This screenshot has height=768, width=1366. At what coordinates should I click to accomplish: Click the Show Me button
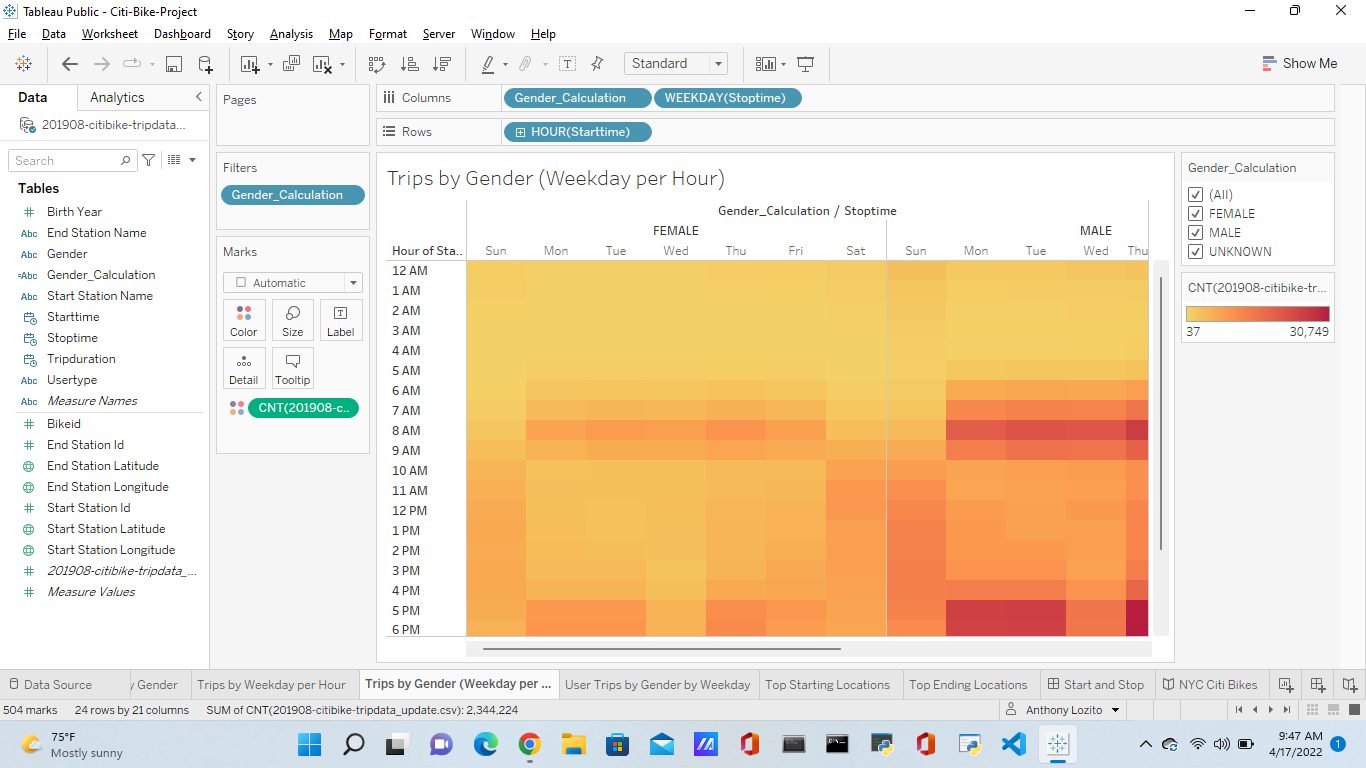tap(1299, 63)
